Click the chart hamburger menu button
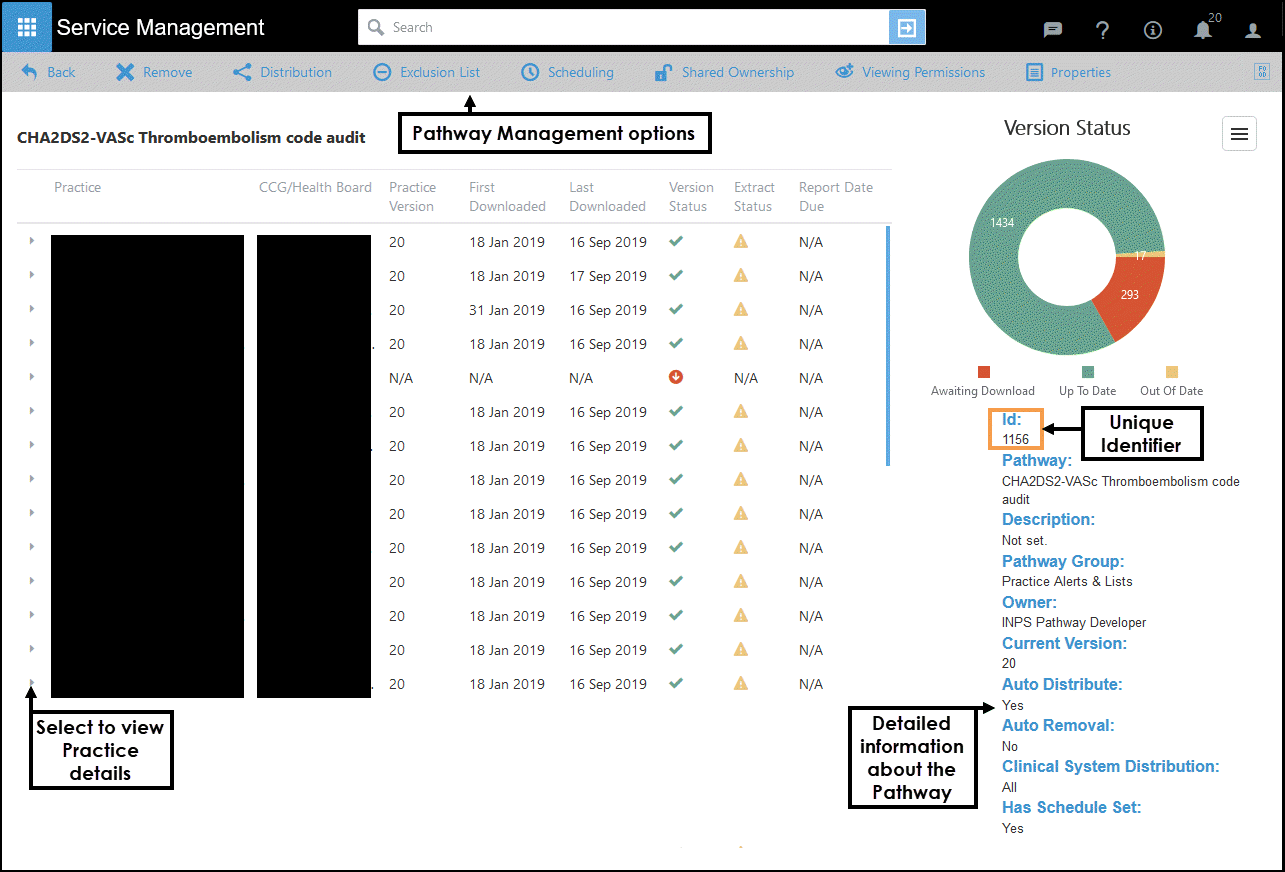Image resolution: width=1285 pixels, height=872 pixels. 1239,134
